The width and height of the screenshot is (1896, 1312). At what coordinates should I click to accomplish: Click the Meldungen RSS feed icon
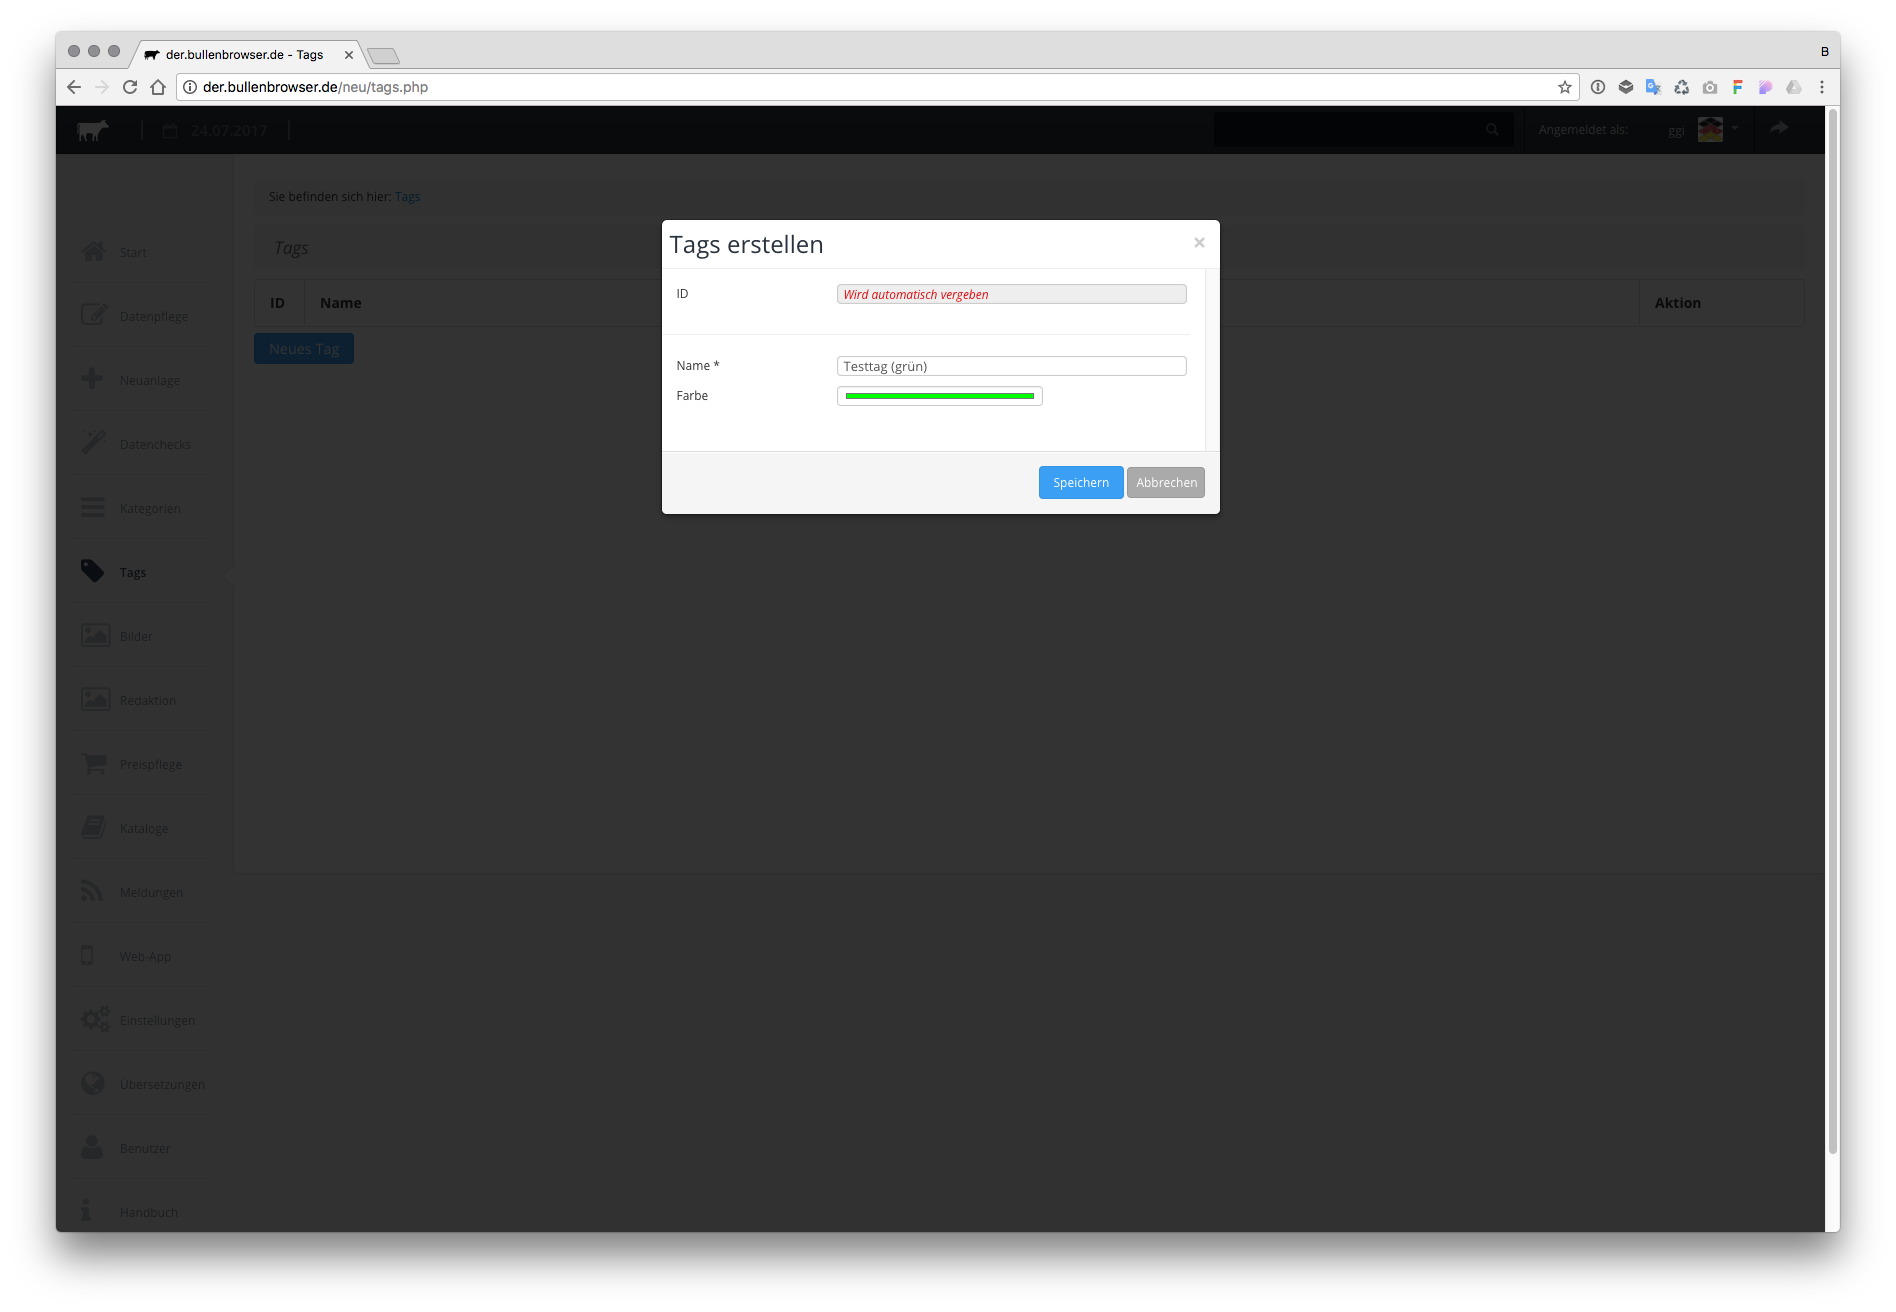tap(93, 891)
